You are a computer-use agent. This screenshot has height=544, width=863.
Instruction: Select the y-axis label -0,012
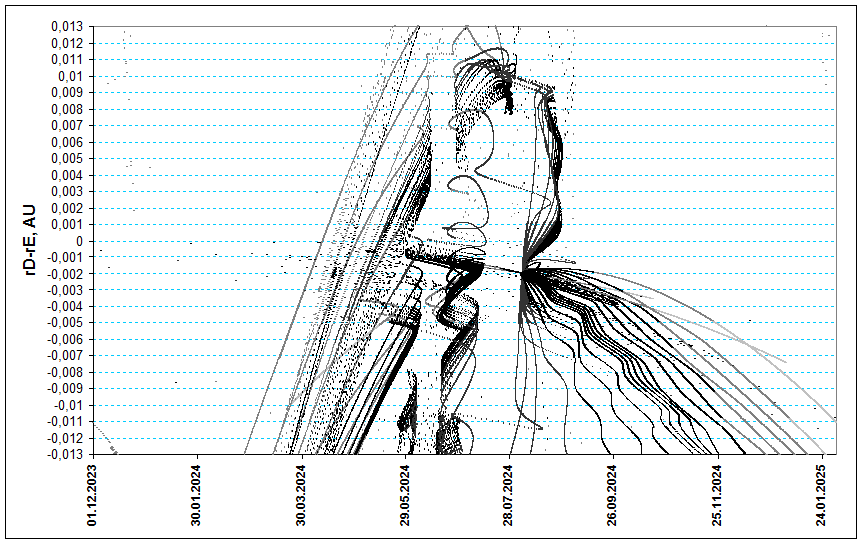coord(65,438)
